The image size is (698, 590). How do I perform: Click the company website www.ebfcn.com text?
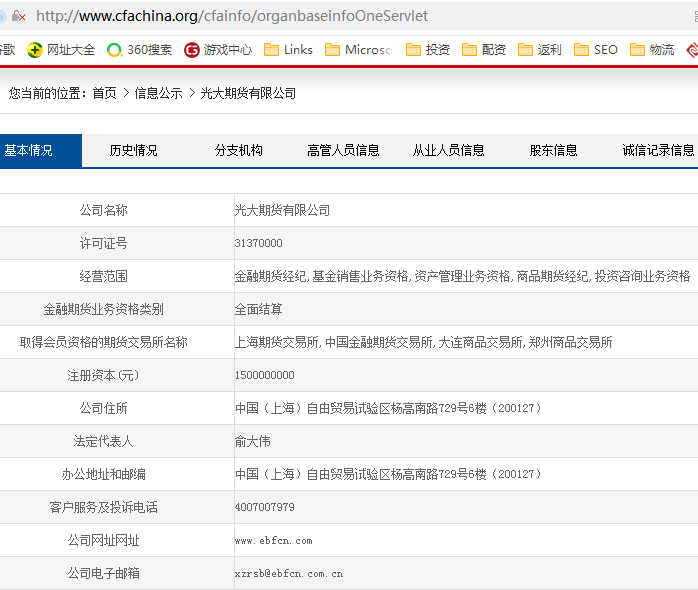(x=273, y=541)
